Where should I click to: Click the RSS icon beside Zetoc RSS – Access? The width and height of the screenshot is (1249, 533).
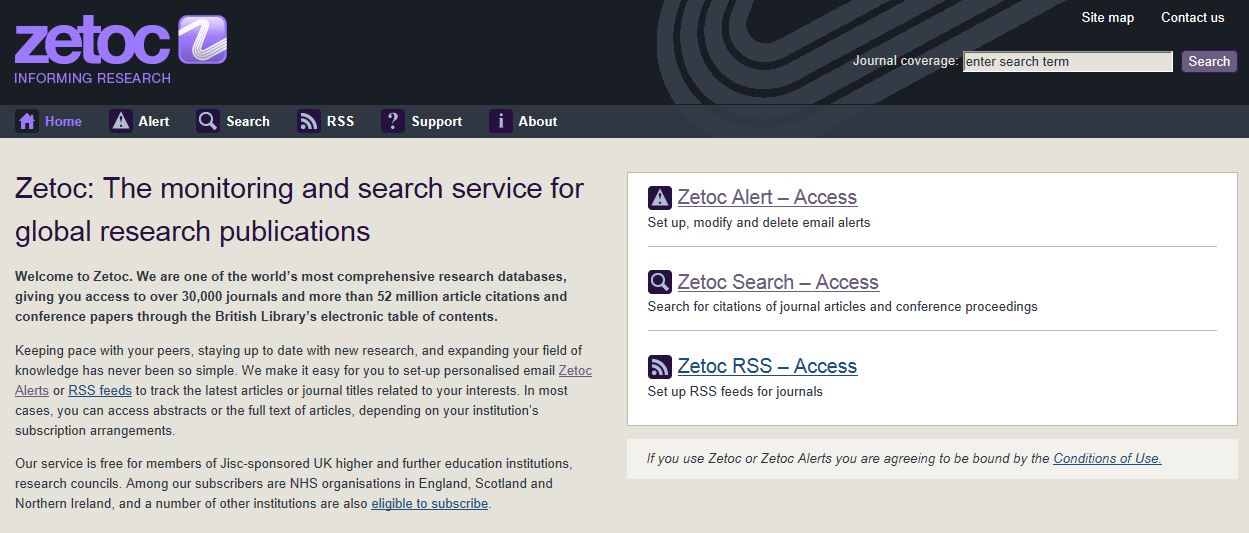coord(659,366)
